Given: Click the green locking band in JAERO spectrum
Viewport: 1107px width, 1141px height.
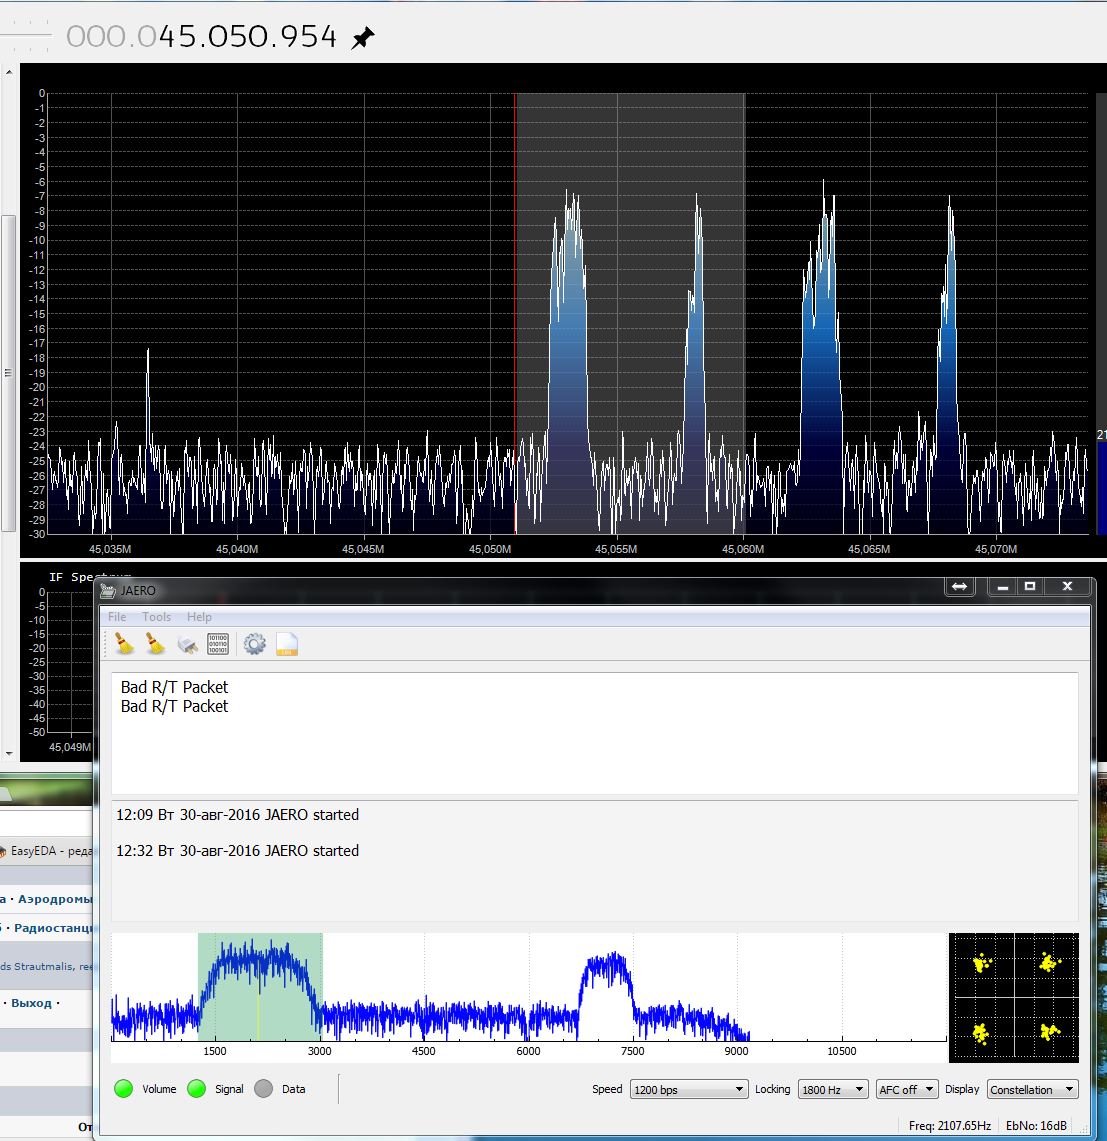Looking at the screenshot, I should pyautogui.click(x=260, y=986).
